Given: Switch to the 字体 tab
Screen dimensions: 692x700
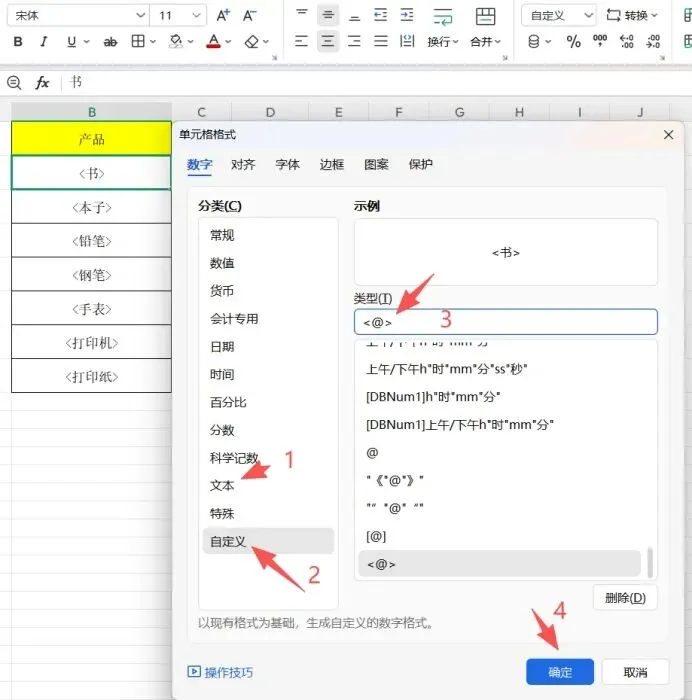Looking at the screenshot, I should click(288, 164).
